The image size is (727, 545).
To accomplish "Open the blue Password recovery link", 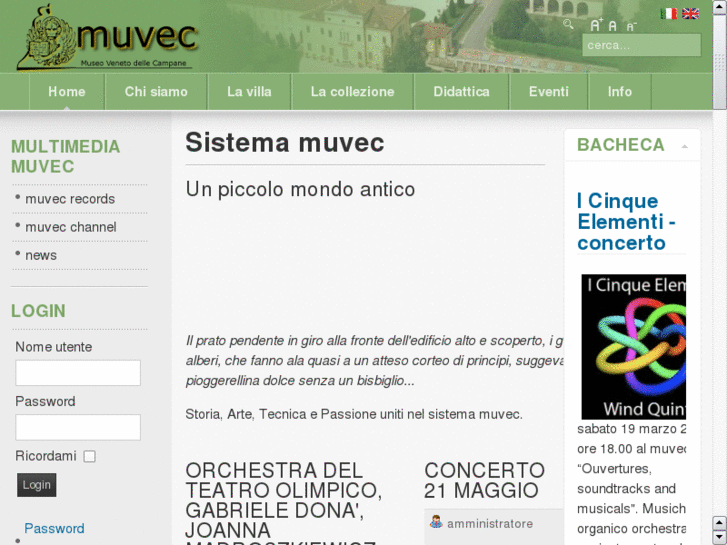I will tap(54, 528).
